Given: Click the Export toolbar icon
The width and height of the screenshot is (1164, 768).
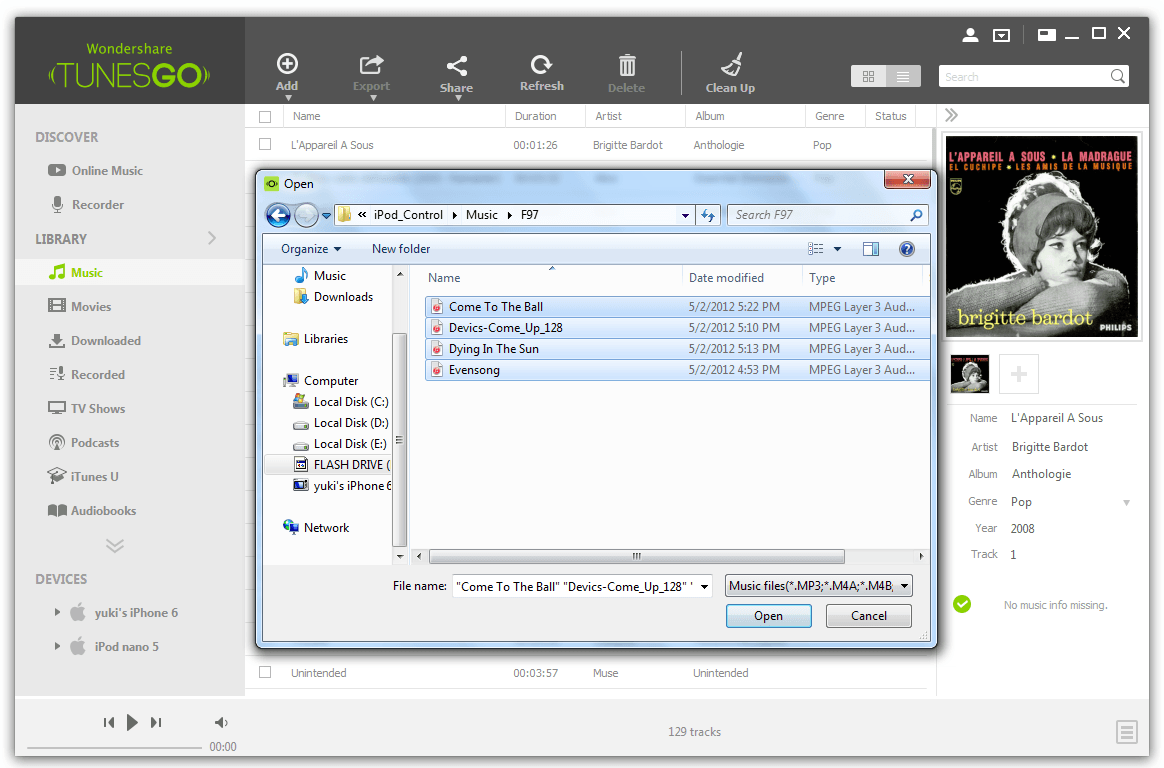Looking at the screenshot, I should pos(371,65).
